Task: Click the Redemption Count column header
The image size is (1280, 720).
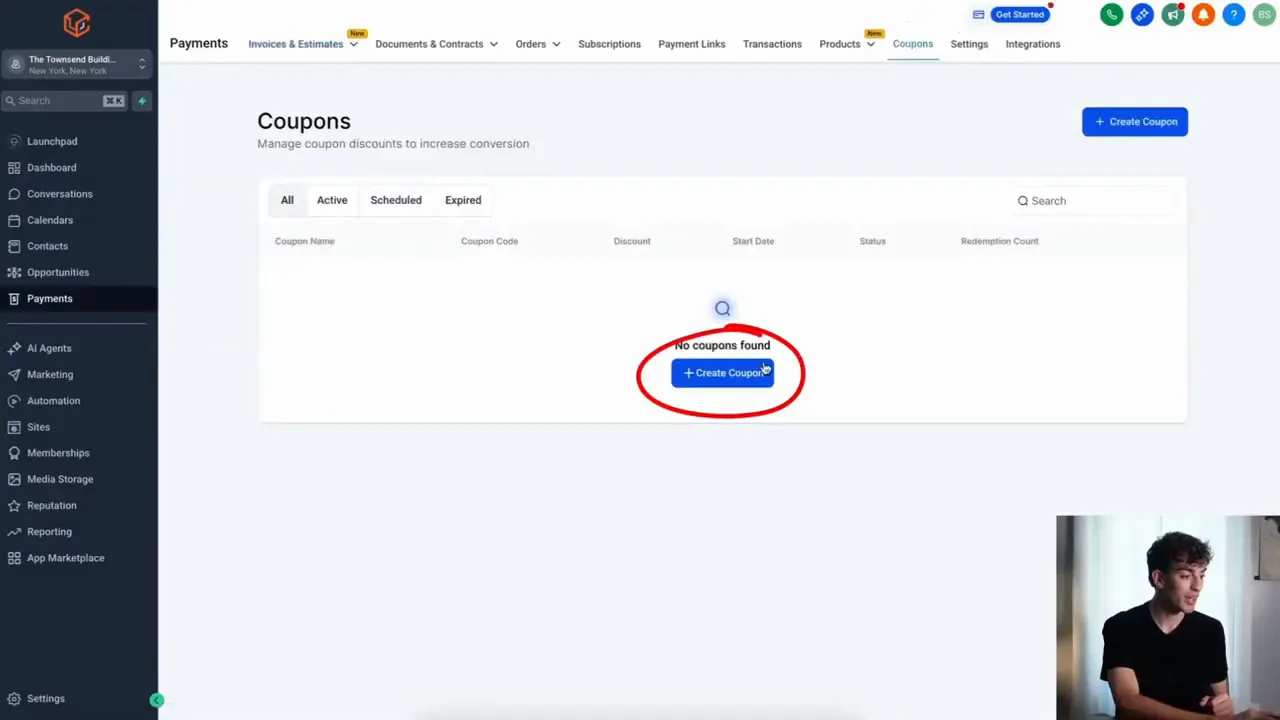Action: tap(999, 241)
